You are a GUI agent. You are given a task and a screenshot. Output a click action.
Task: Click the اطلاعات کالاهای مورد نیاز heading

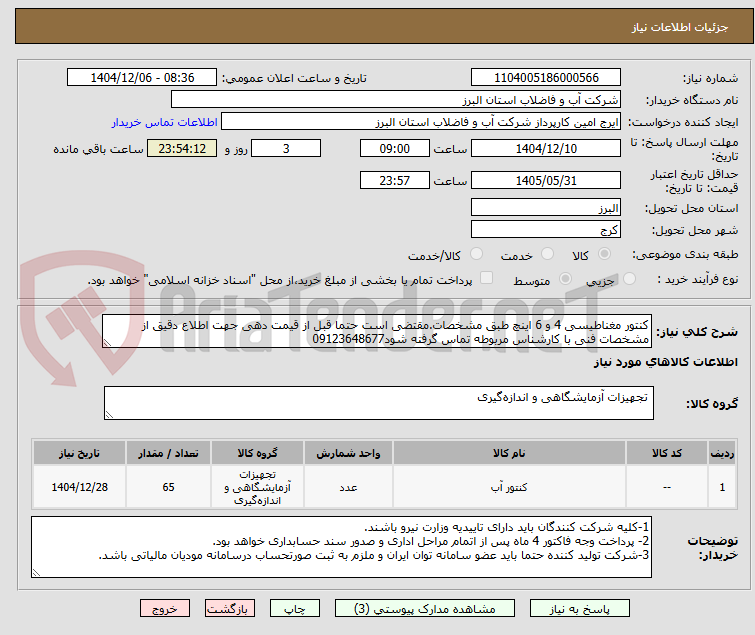665,362
